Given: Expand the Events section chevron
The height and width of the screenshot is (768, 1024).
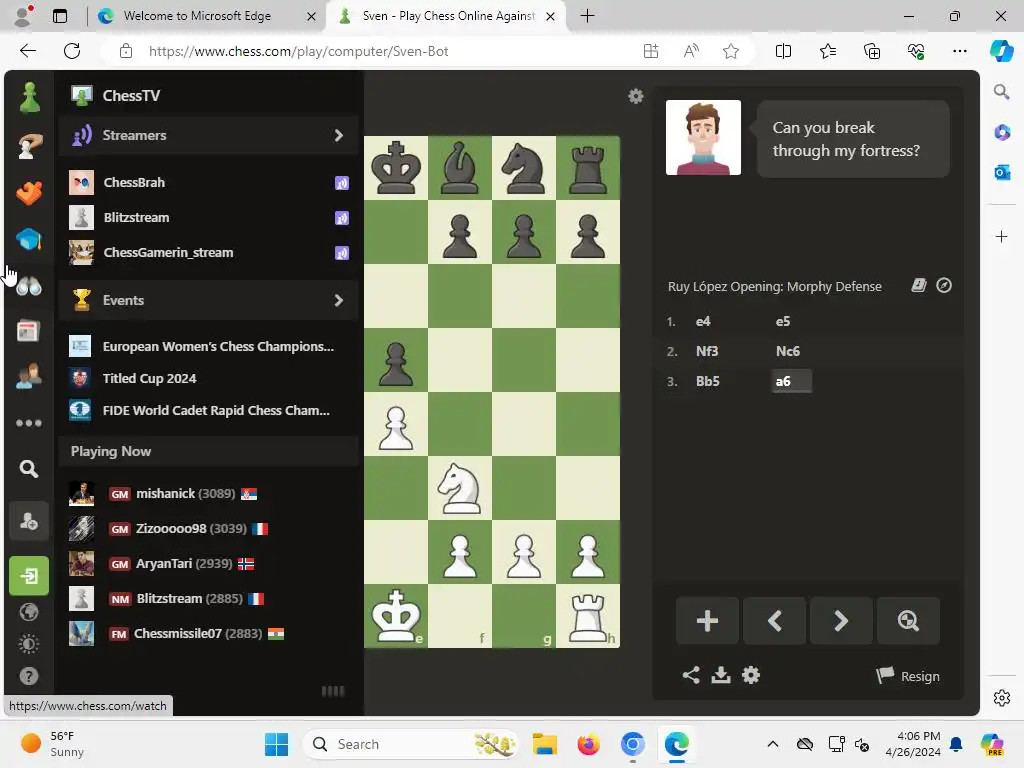Looking at the screenshot, I should coord(338,300).
